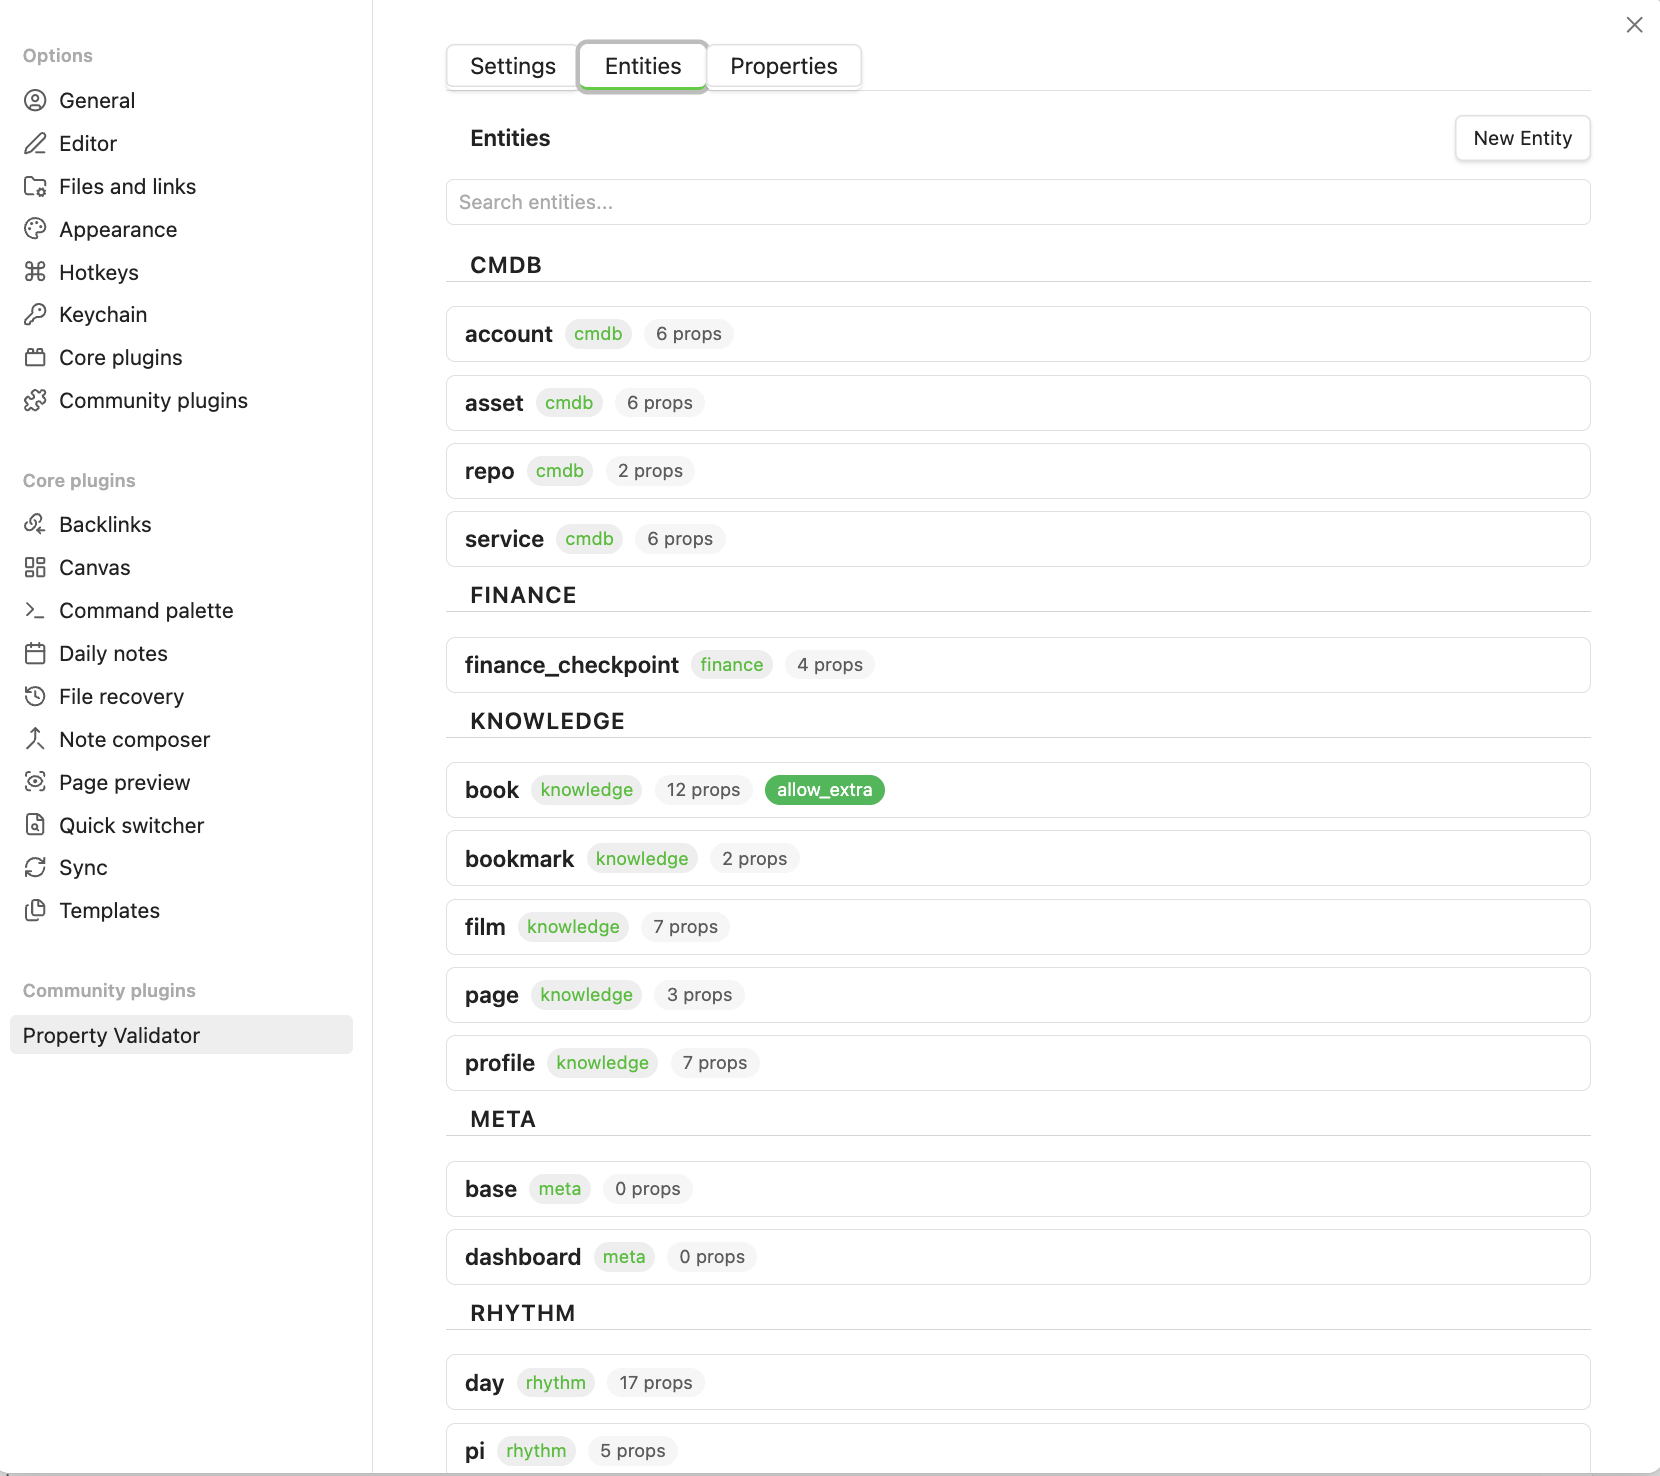The height and width of the screenshot is (1476, 1660).
Task: Select the Quick switcher option
Action: (x=131, y=825)
